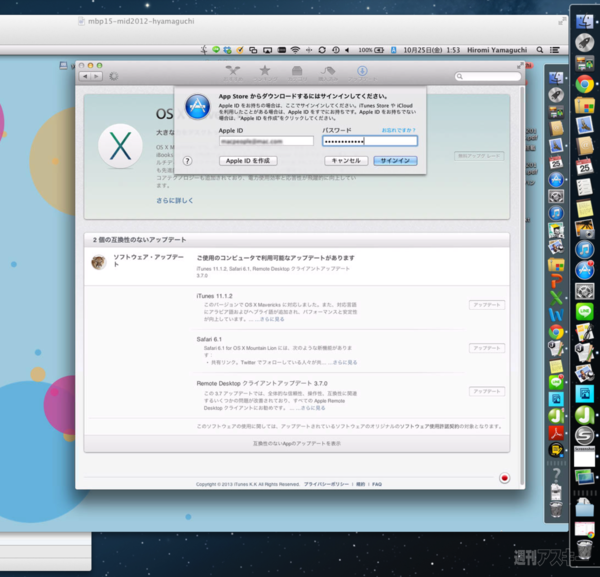The height and width of the screenshot is (577, 600).
Task: Go back with App Store left arrow button
Action: pyautogui.click(x=85, y=77)
